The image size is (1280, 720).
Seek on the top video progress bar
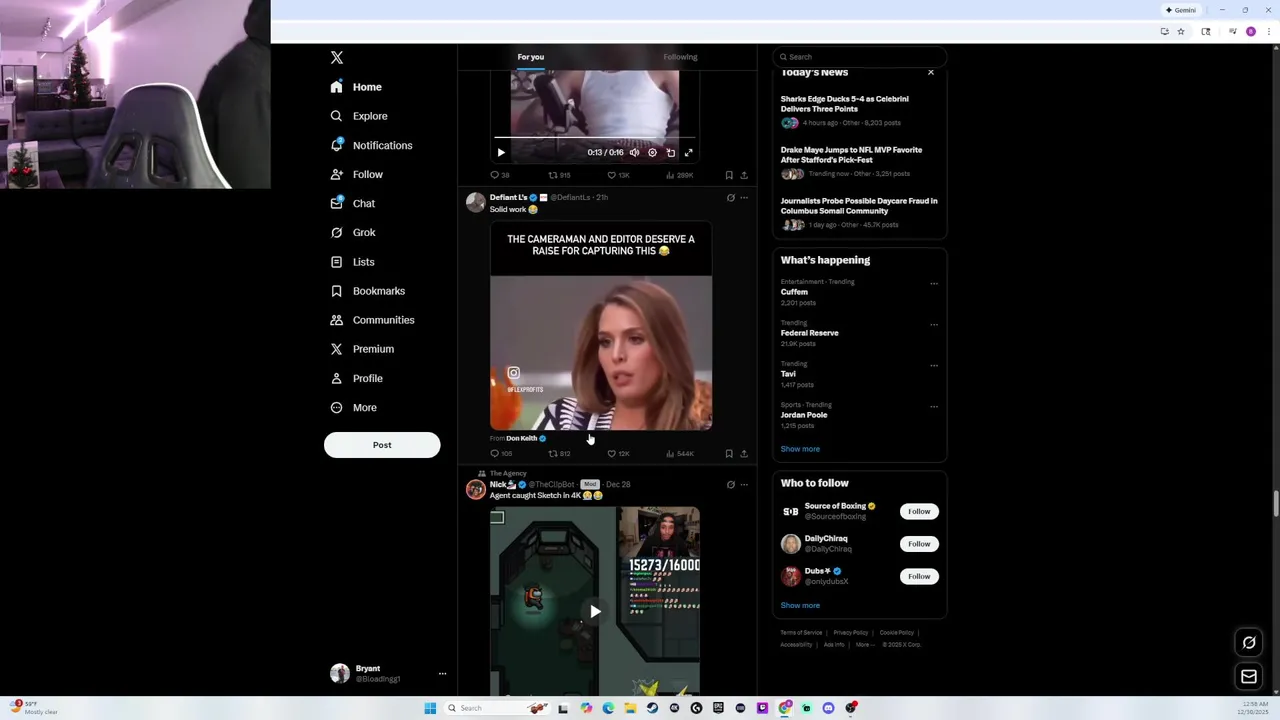[x=595, y=138]
